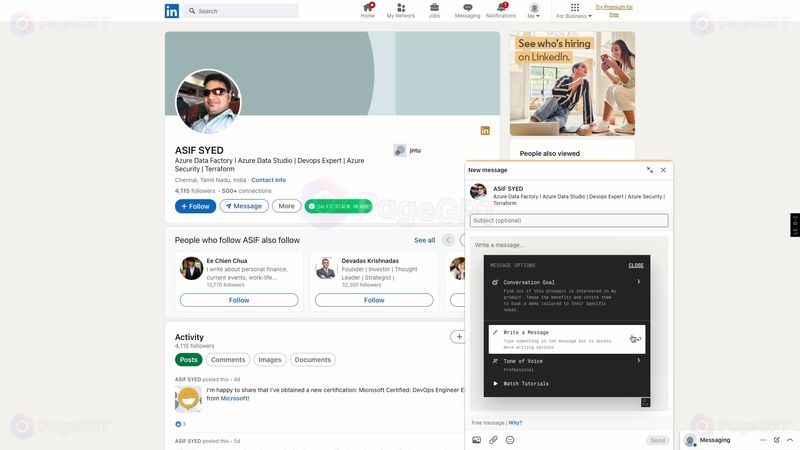Click the plus button in Activity
This screenshot has width=800, height=450.
coord(458,337)
